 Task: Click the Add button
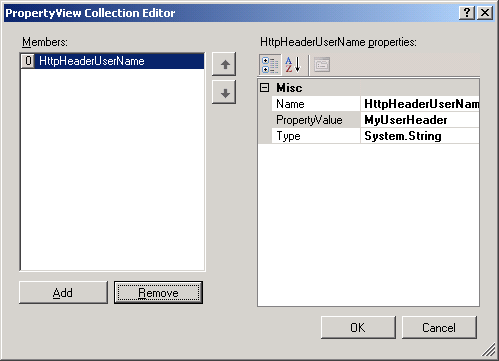(x=63, y=293)
